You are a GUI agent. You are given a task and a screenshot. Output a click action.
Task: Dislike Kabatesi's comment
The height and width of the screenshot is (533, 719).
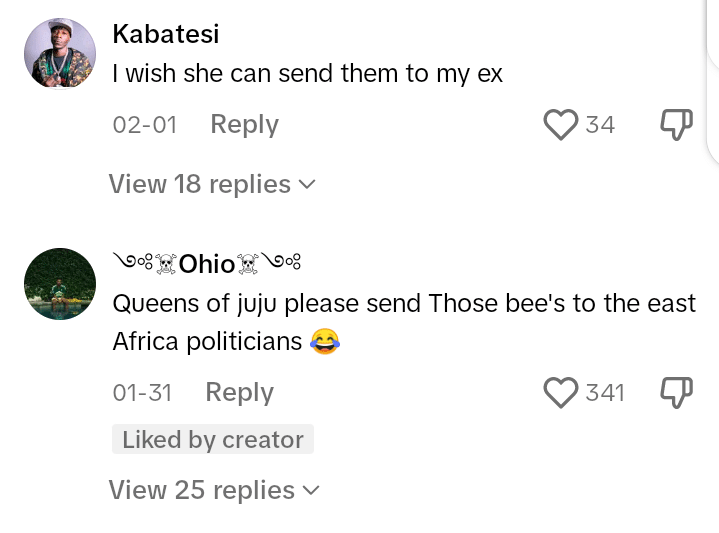(x=677, y=125)
